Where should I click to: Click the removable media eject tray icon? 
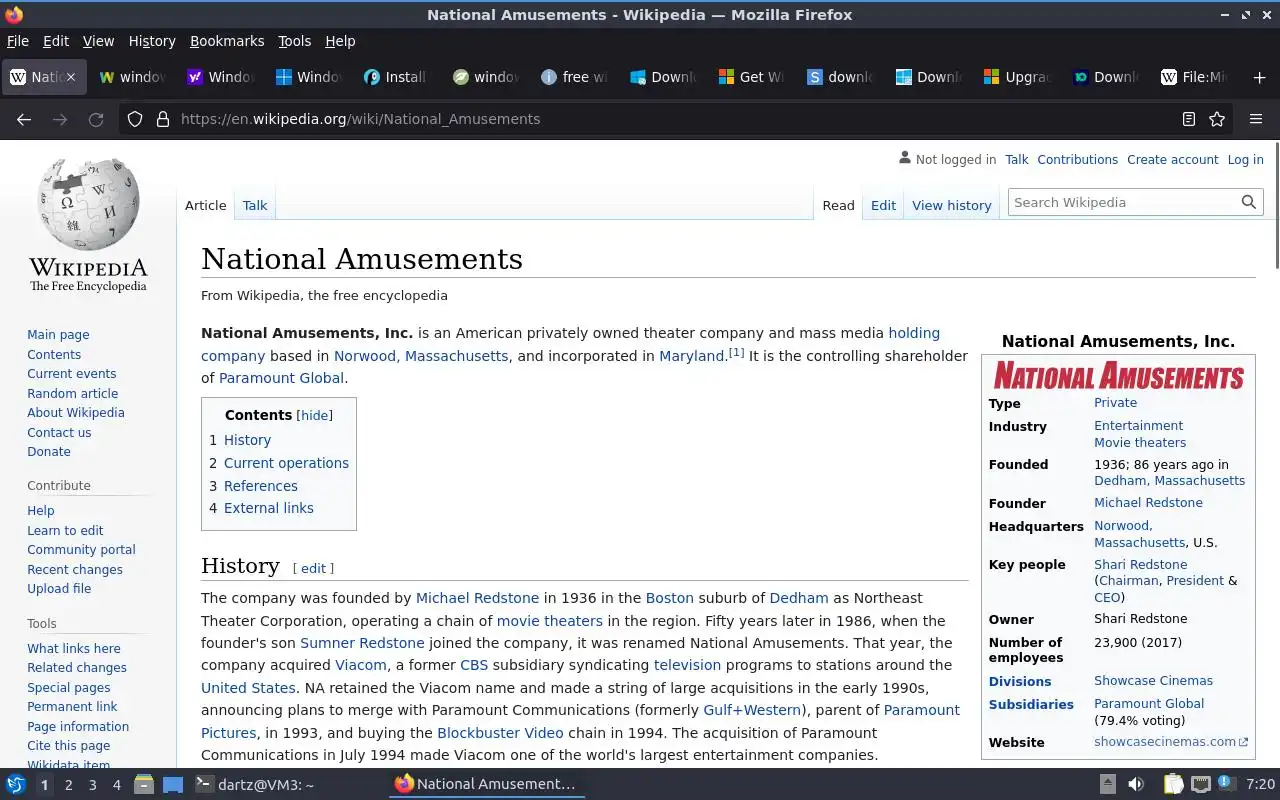1107,784
